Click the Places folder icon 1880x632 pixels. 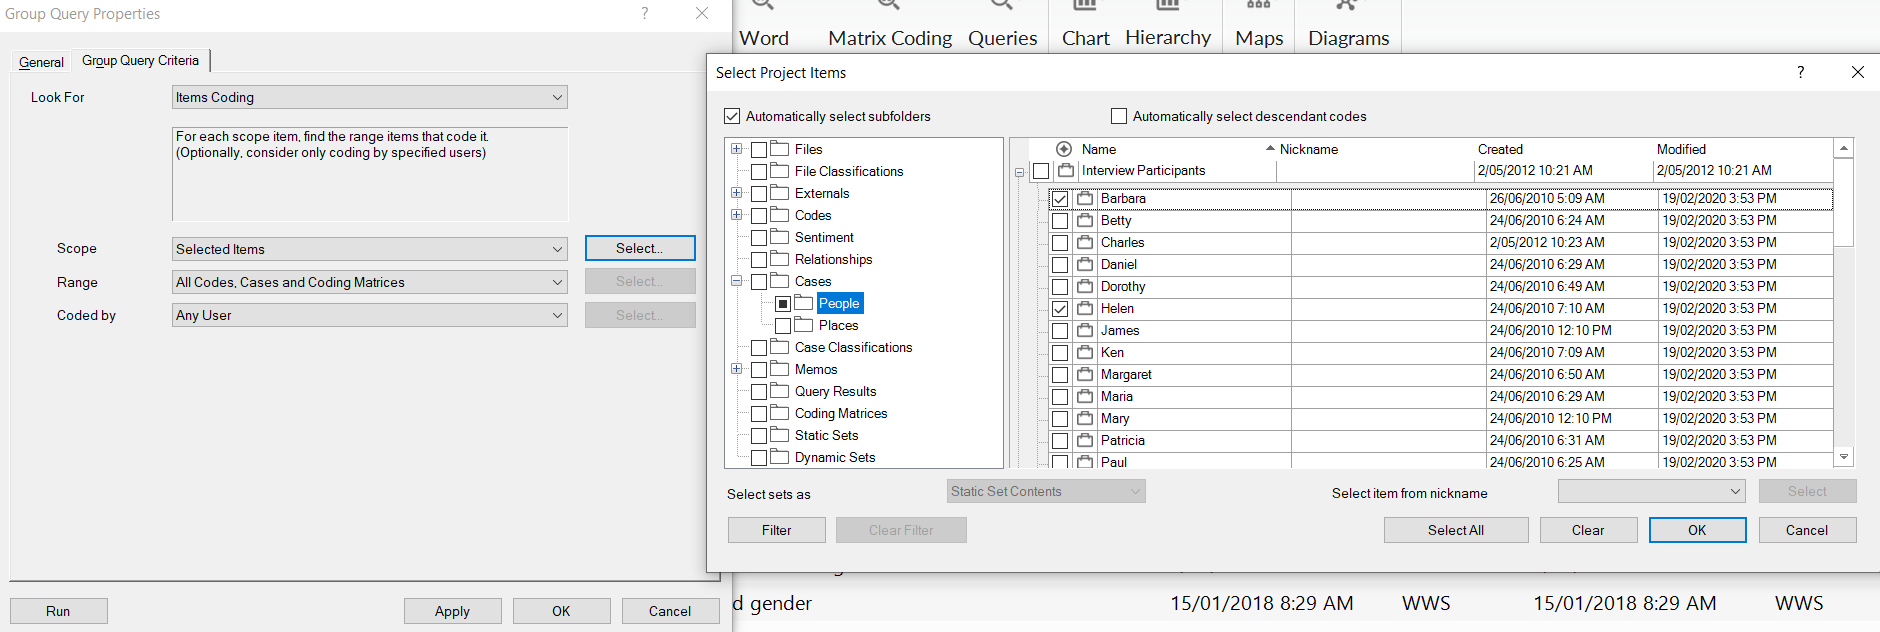[804, 325]
